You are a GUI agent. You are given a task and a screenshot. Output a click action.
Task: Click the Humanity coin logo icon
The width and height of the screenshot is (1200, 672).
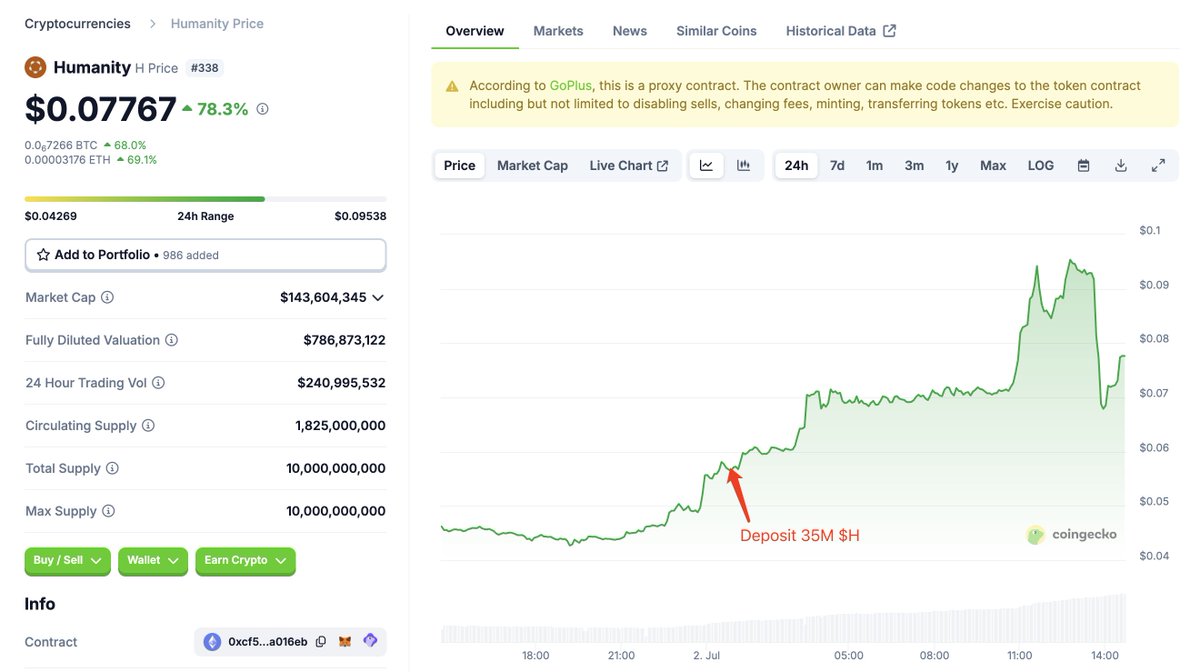[x=36, y=67]
